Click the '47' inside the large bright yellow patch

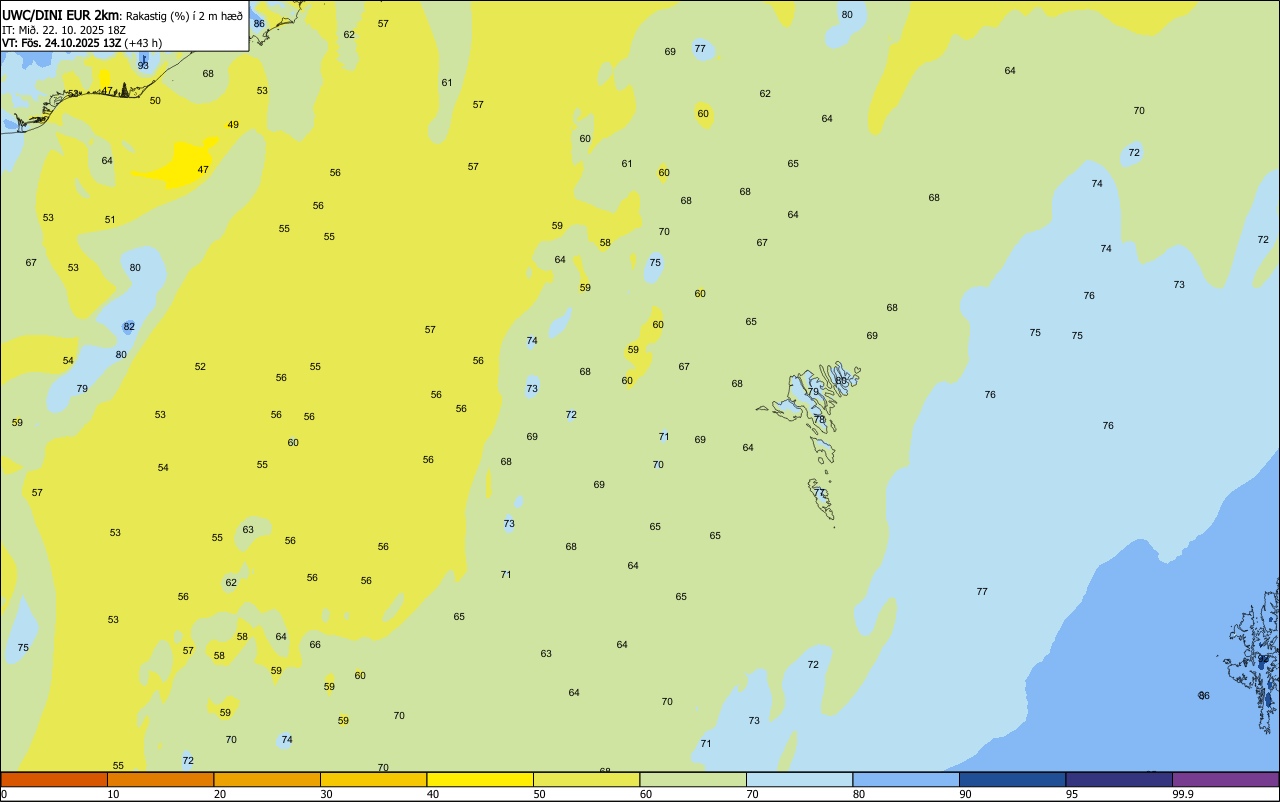pos(203,170)
